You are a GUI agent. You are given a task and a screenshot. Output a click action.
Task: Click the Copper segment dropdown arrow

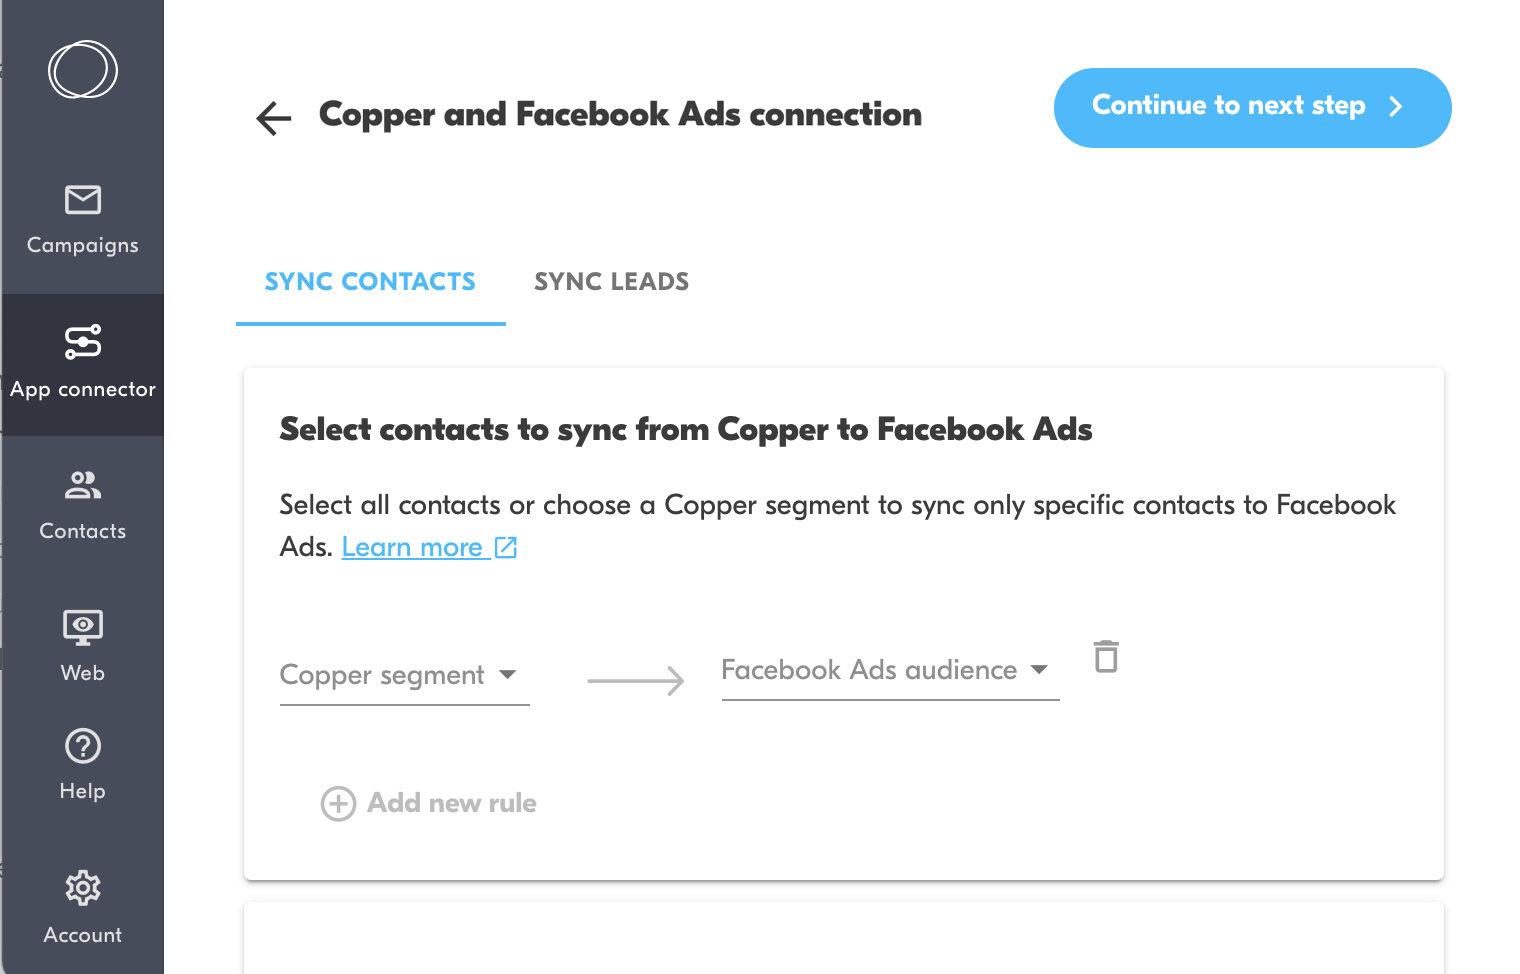[508, 675]
